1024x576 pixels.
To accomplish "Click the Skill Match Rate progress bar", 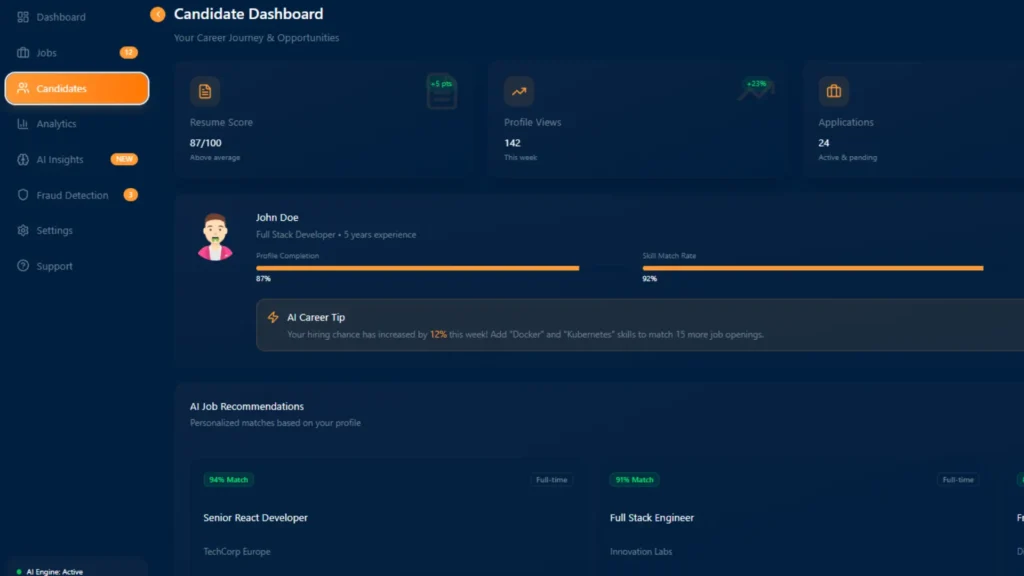I will pyautogui.click(x=812, y=268).
